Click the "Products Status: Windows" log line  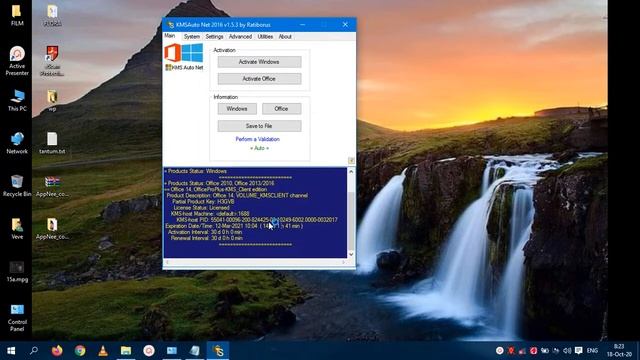[x=196, y=171]
